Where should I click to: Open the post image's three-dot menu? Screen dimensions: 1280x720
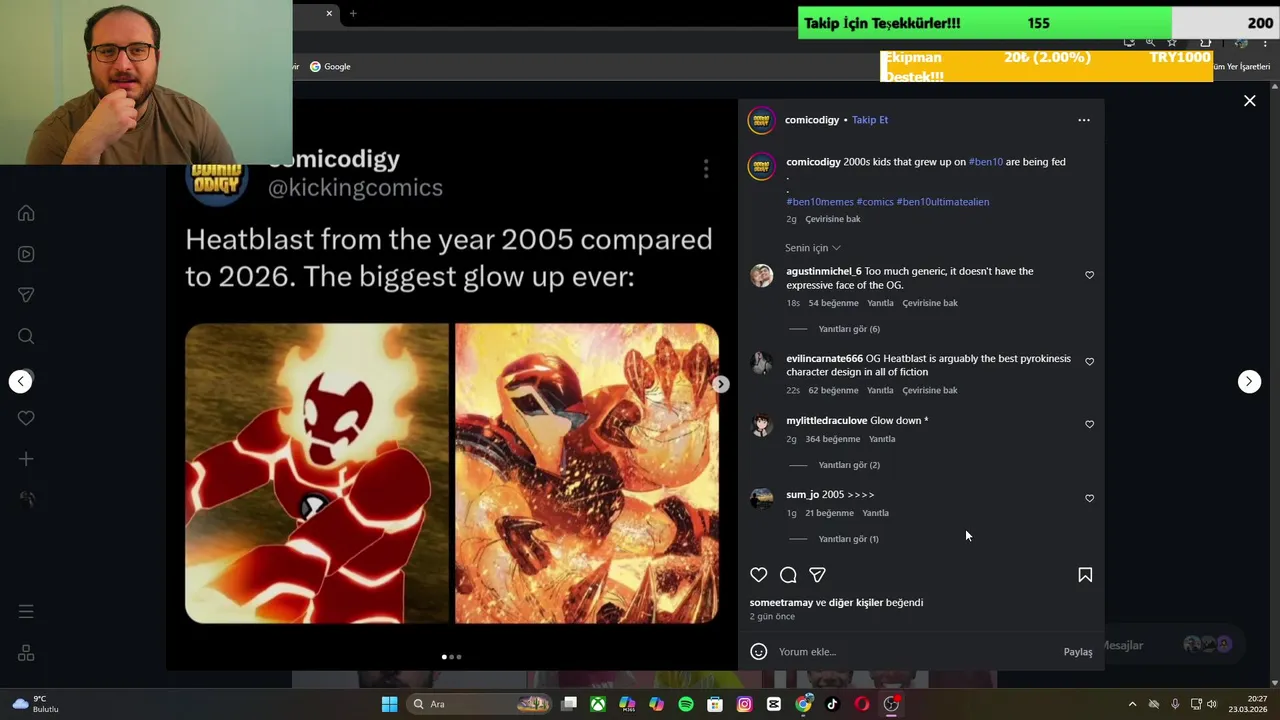coord(706,169)
